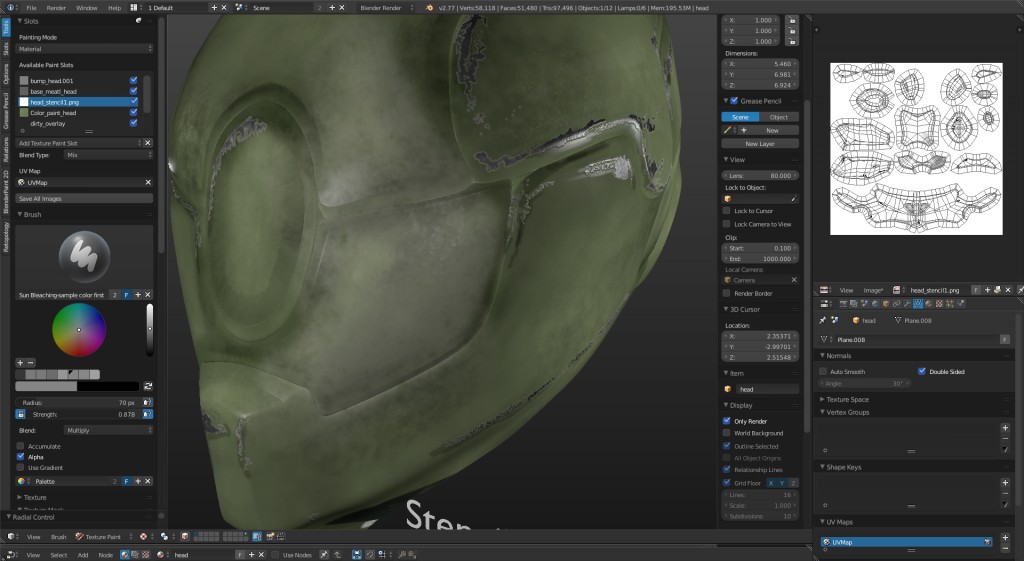Viewport: 1024px width, 561px height.
Task: Open the Render menu
Action: coord(56,7)
